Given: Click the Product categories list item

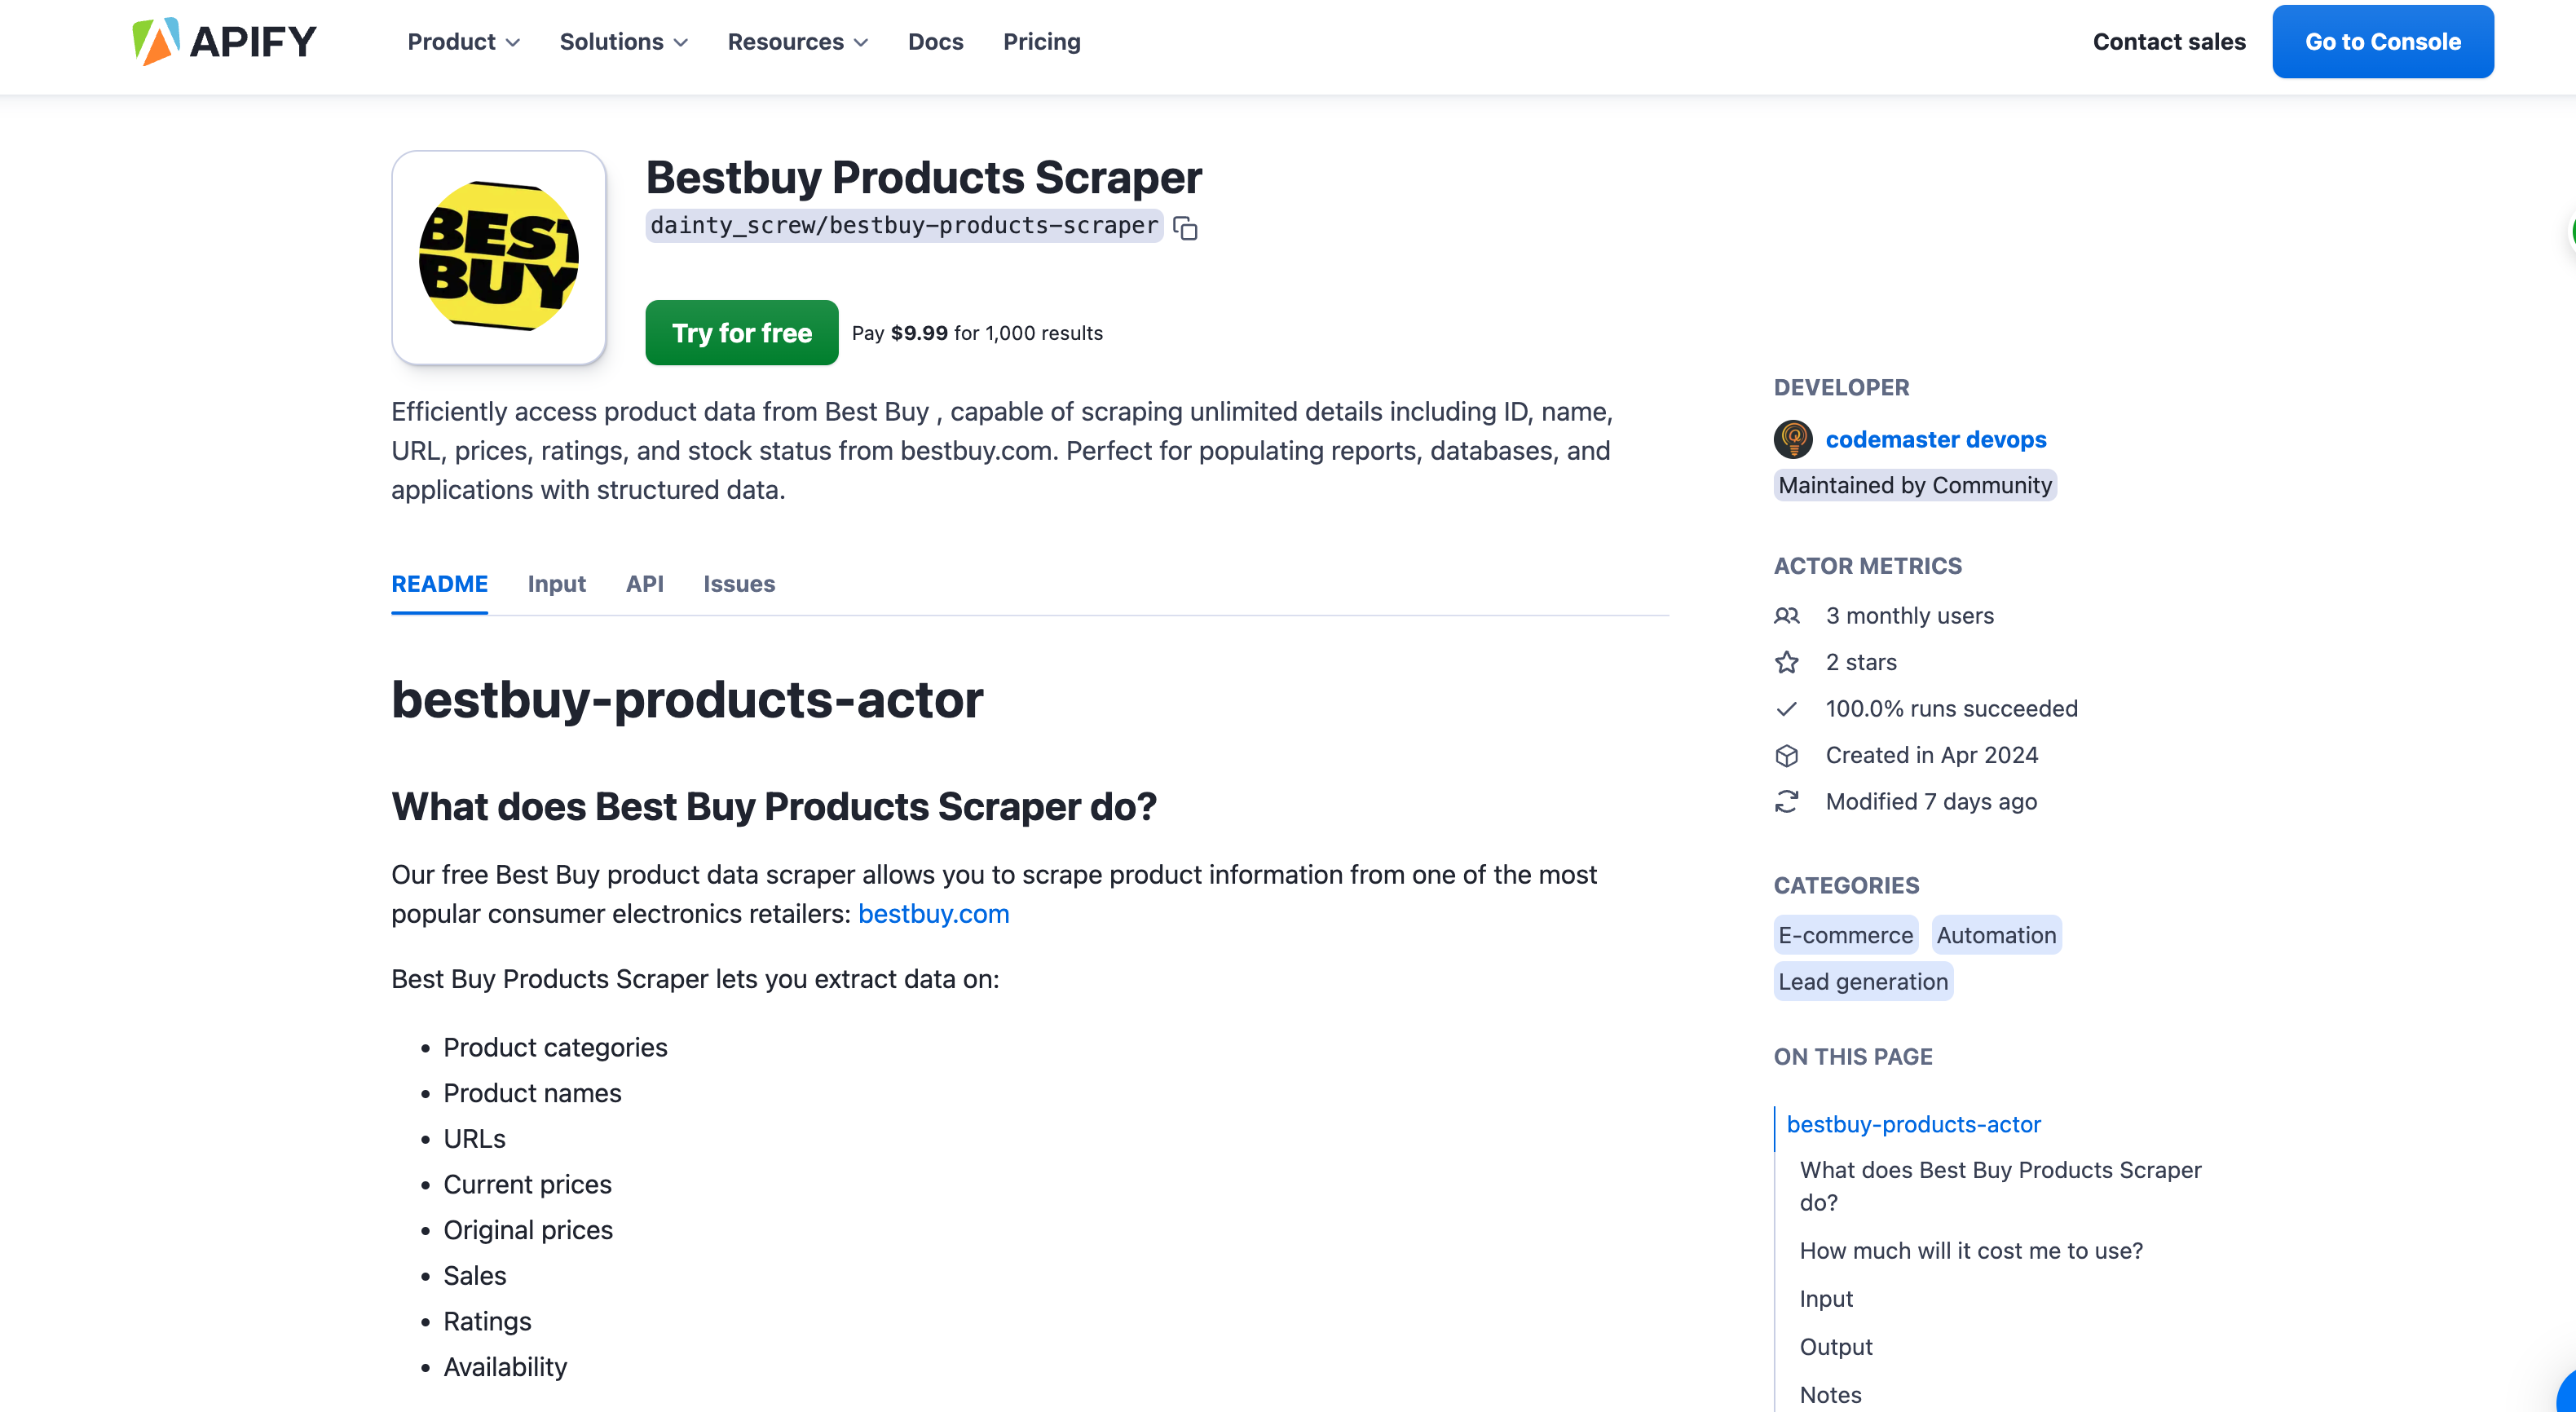Looking at the screenshot, I should pyautogui.click(x=555, y=1047).
